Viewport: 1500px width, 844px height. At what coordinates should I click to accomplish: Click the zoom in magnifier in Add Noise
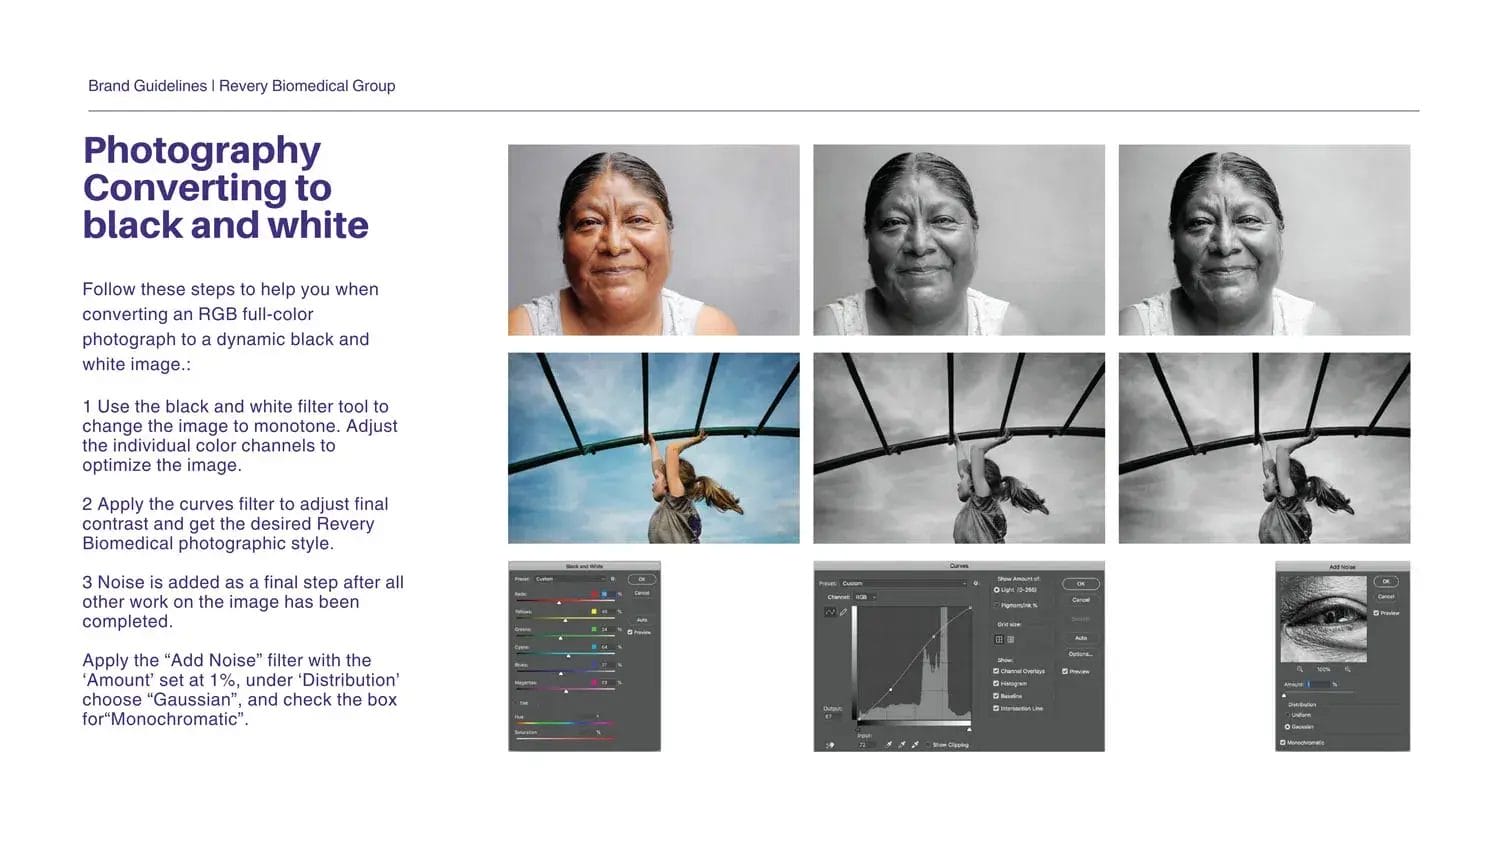1347,669
